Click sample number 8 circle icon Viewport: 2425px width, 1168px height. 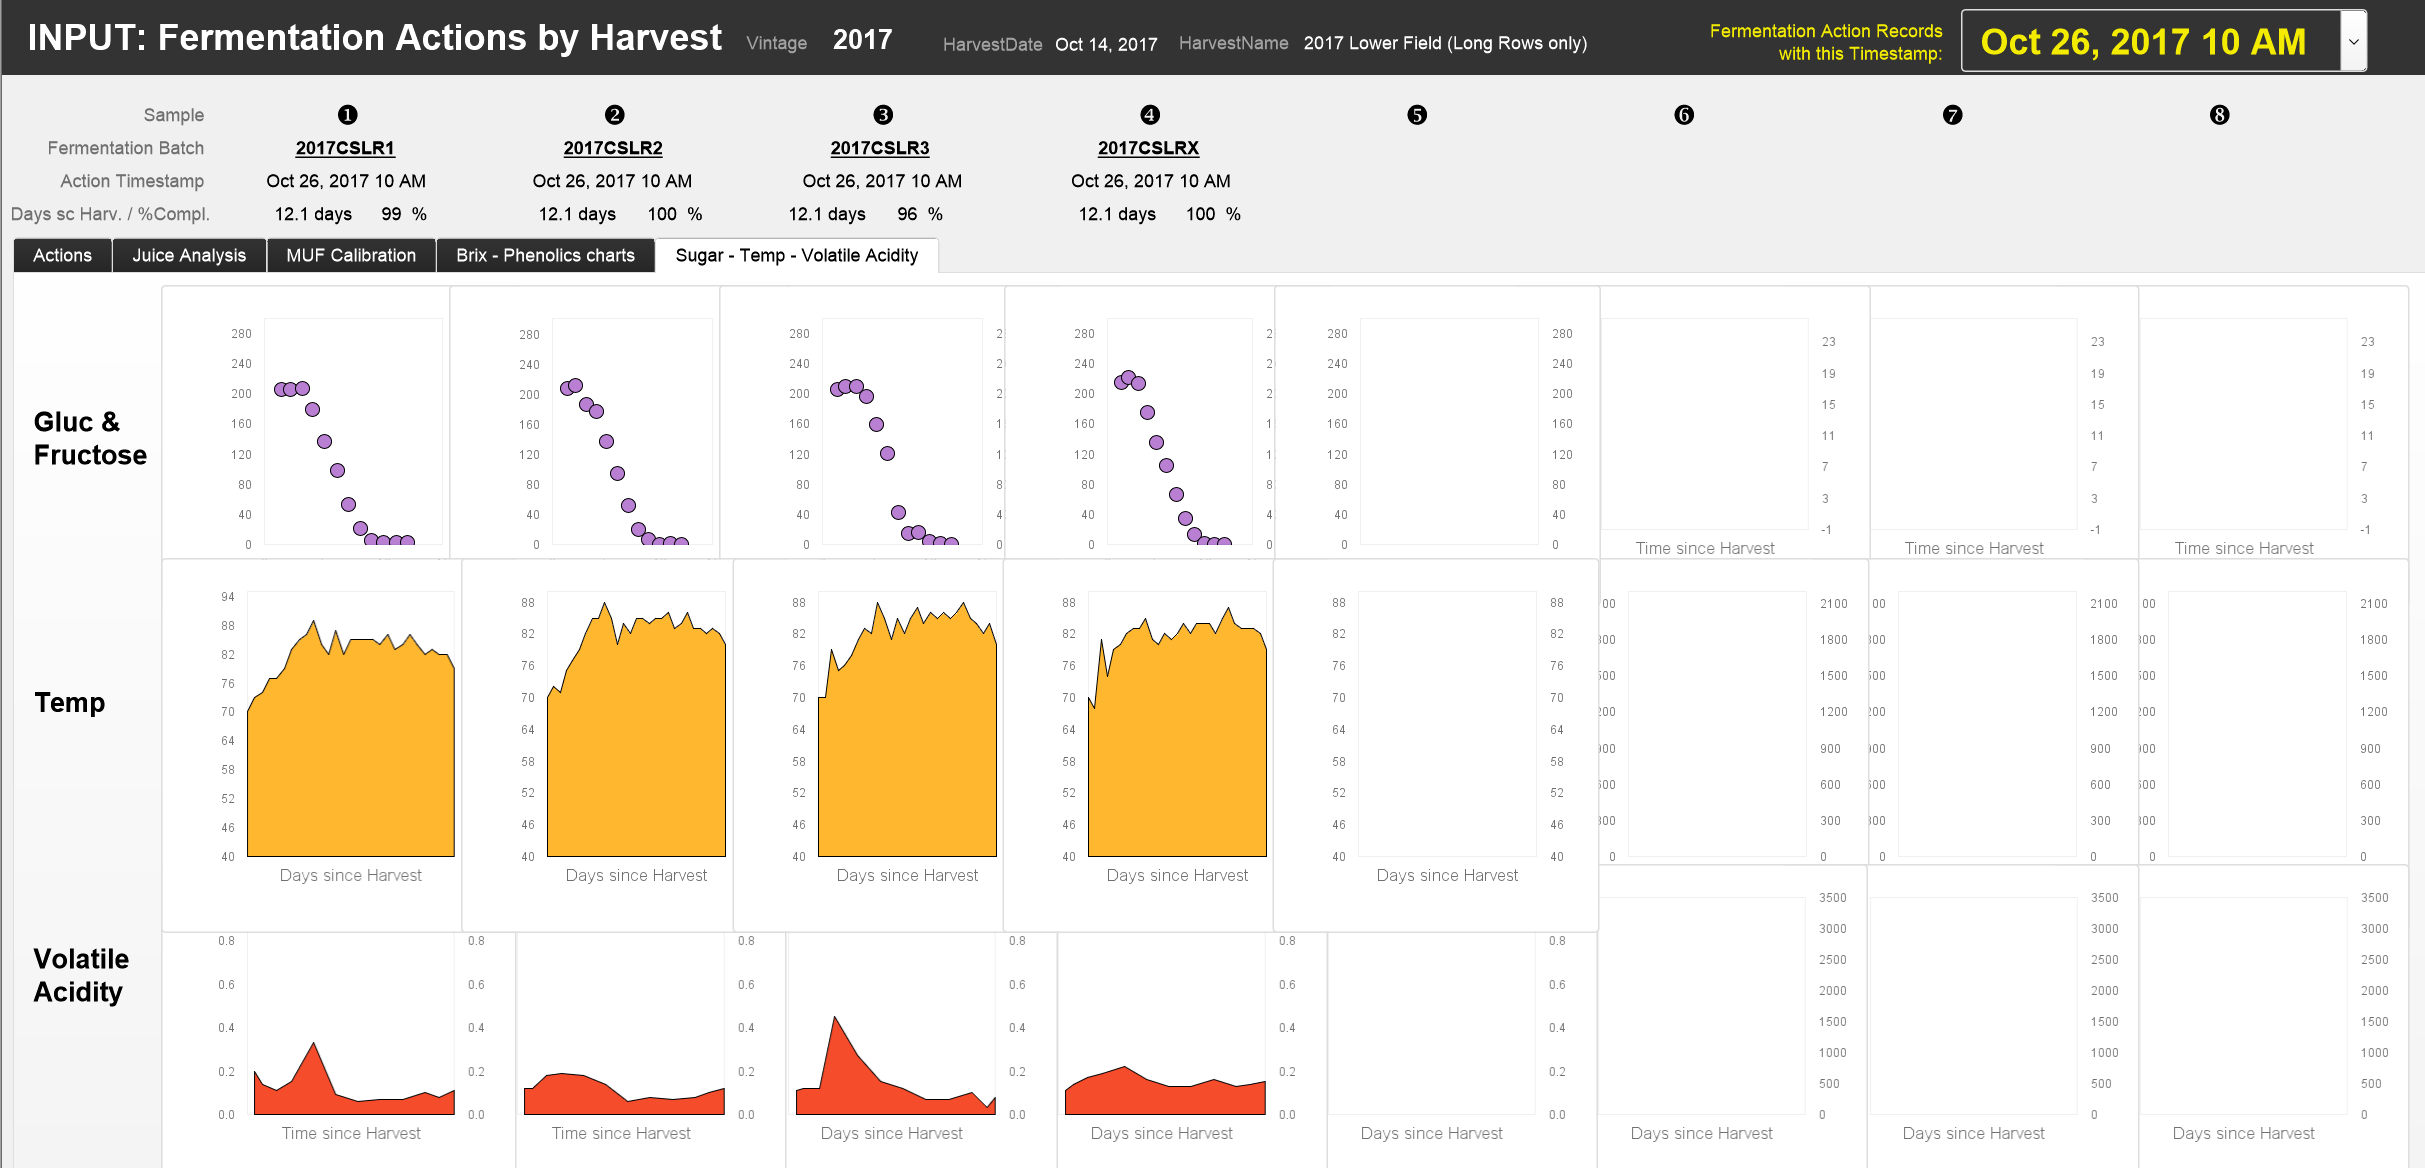coord(2219,115)
